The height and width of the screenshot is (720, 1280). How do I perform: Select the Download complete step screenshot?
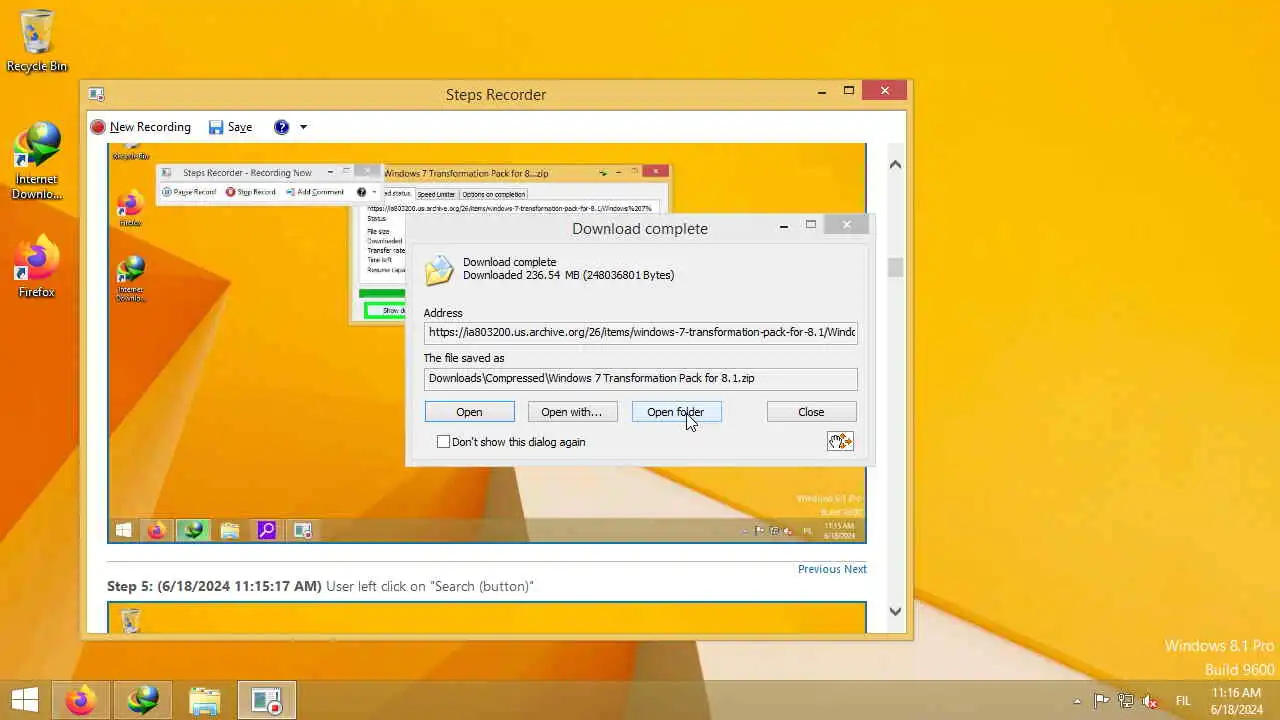pyautogui.click(x=487, y=343)
